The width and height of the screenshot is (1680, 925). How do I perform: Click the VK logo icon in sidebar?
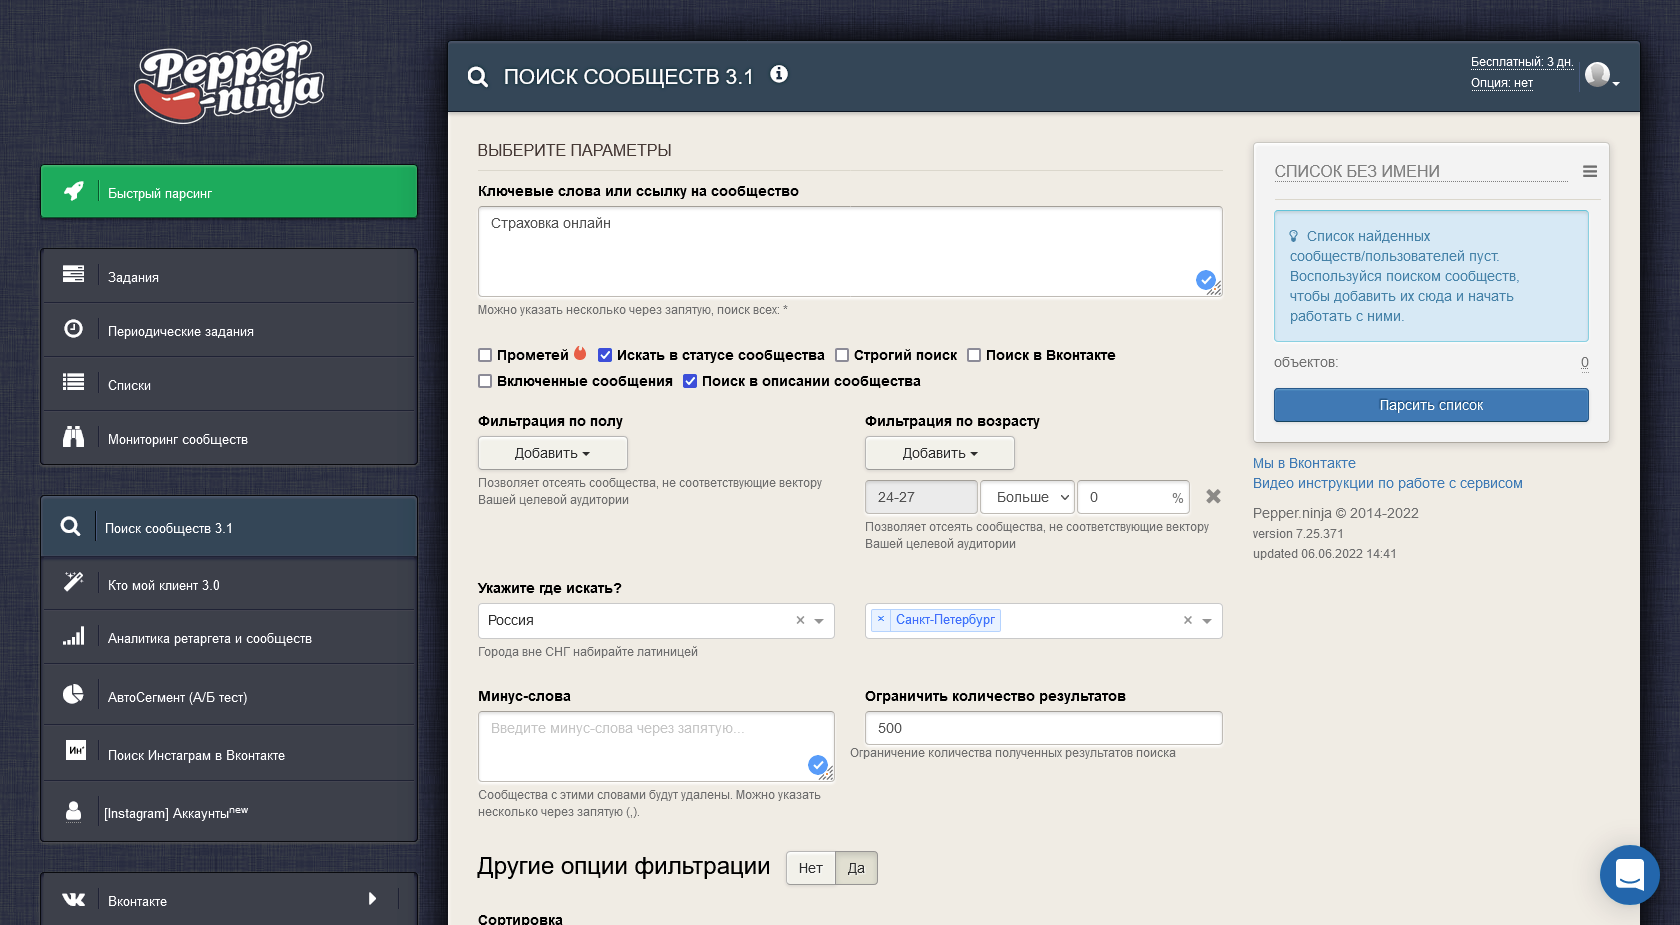74,899
